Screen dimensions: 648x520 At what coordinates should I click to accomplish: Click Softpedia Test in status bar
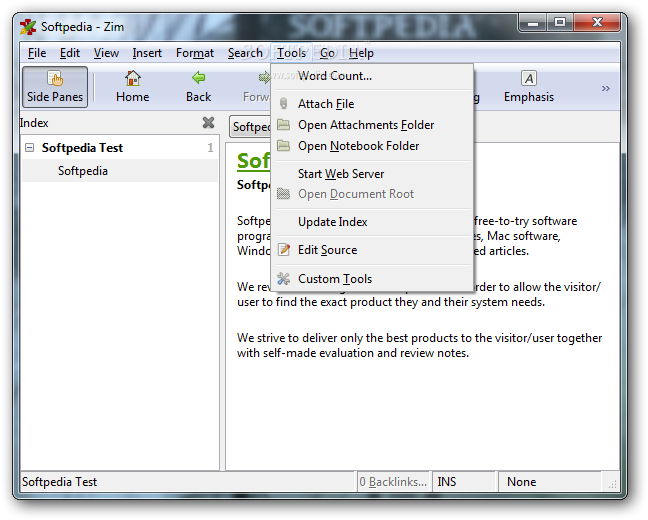pos(60,482)
